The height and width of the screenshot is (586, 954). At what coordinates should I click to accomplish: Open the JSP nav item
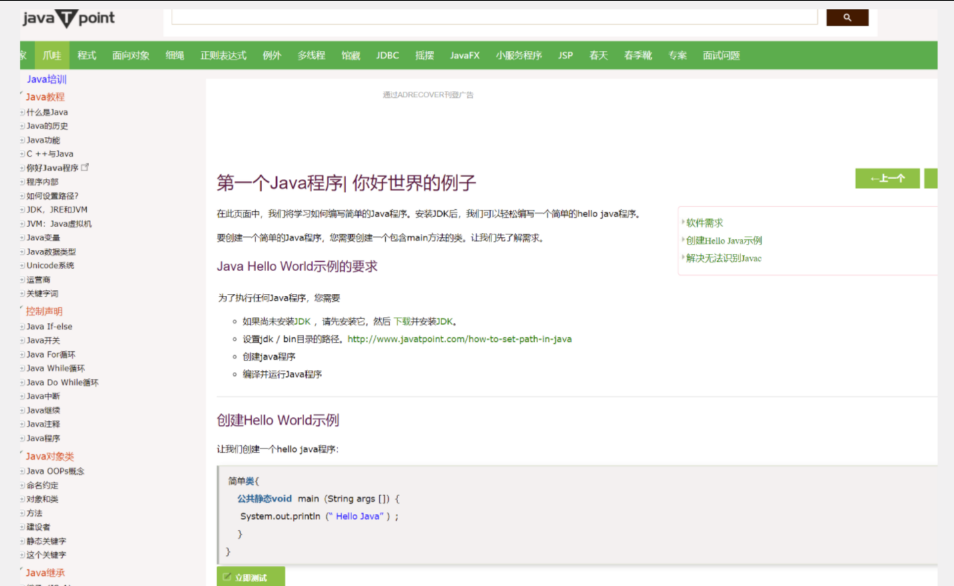pyautogui.click(x=565, y=55)
